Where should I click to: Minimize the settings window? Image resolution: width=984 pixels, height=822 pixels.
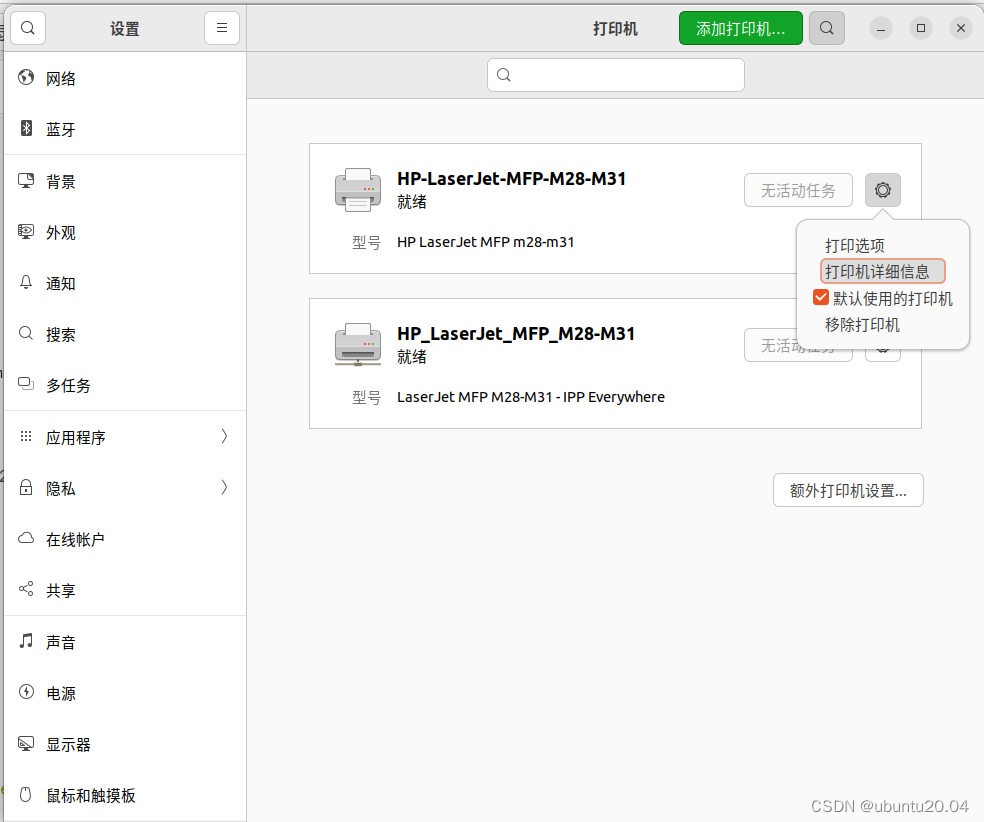(881, 28)
